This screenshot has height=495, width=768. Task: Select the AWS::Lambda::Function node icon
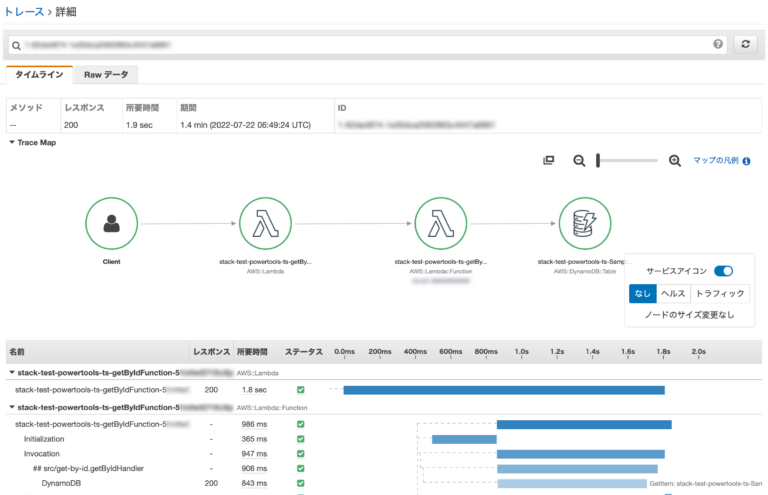coord(441,223)
